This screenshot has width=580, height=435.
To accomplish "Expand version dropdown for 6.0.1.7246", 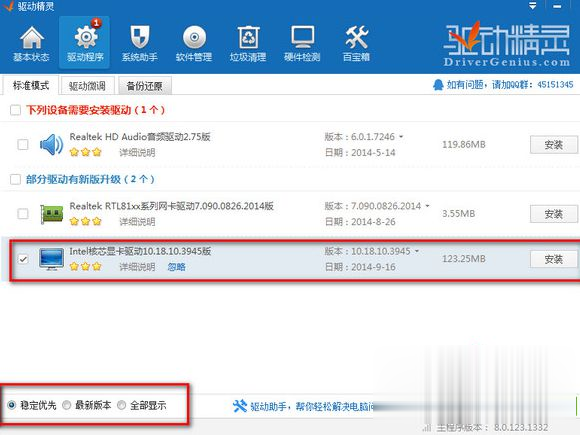I will (x=401, y=137).
